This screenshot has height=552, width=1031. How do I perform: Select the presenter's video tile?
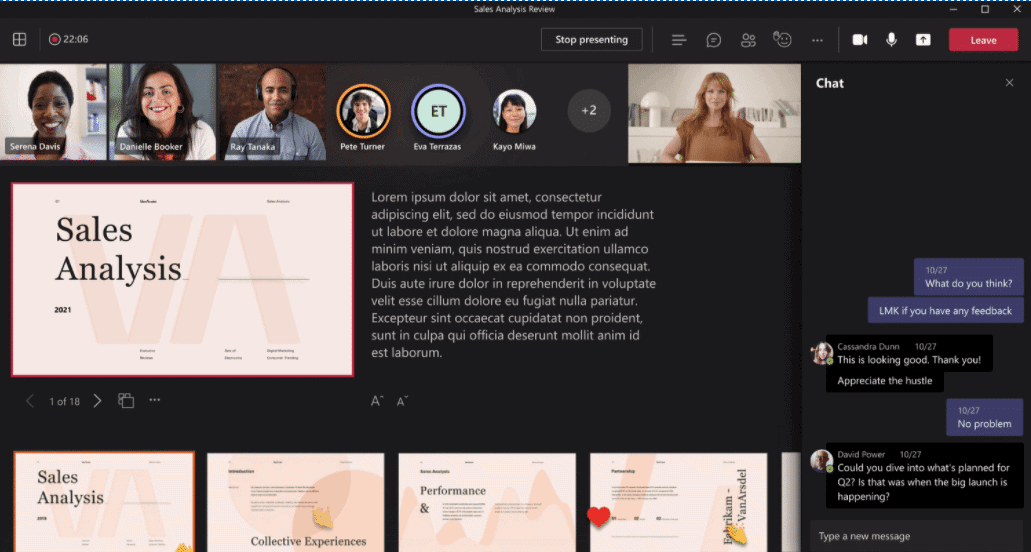click(714, 113)
